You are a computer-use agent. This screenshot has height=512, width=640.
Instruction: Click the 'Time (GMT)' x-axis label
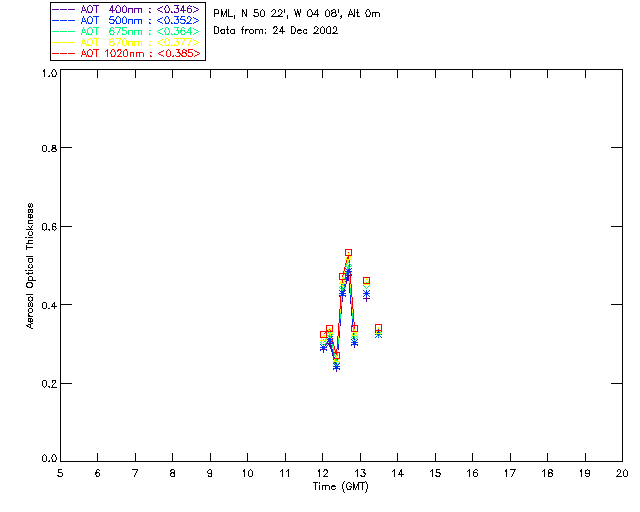[x=340, y=487]
